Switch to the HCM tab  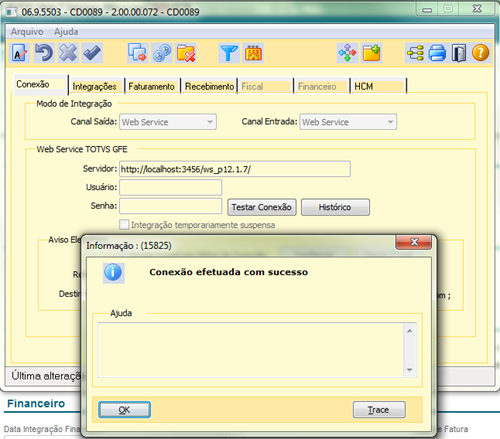378,86
